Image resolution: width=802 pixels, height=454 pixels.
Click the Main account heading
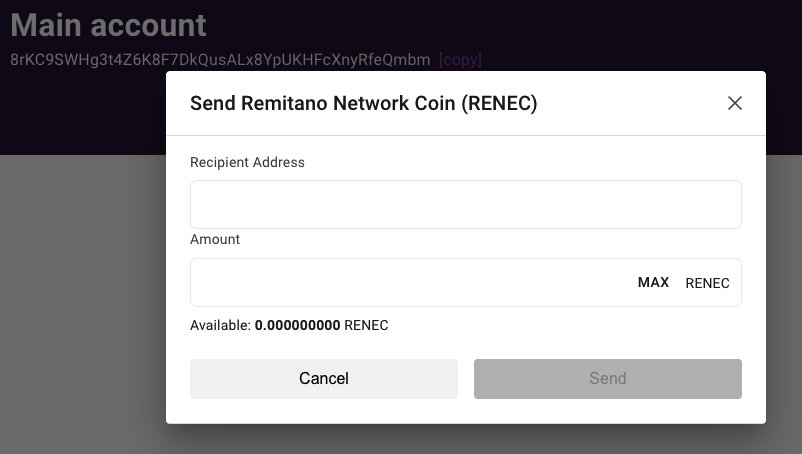click(108, 25)
